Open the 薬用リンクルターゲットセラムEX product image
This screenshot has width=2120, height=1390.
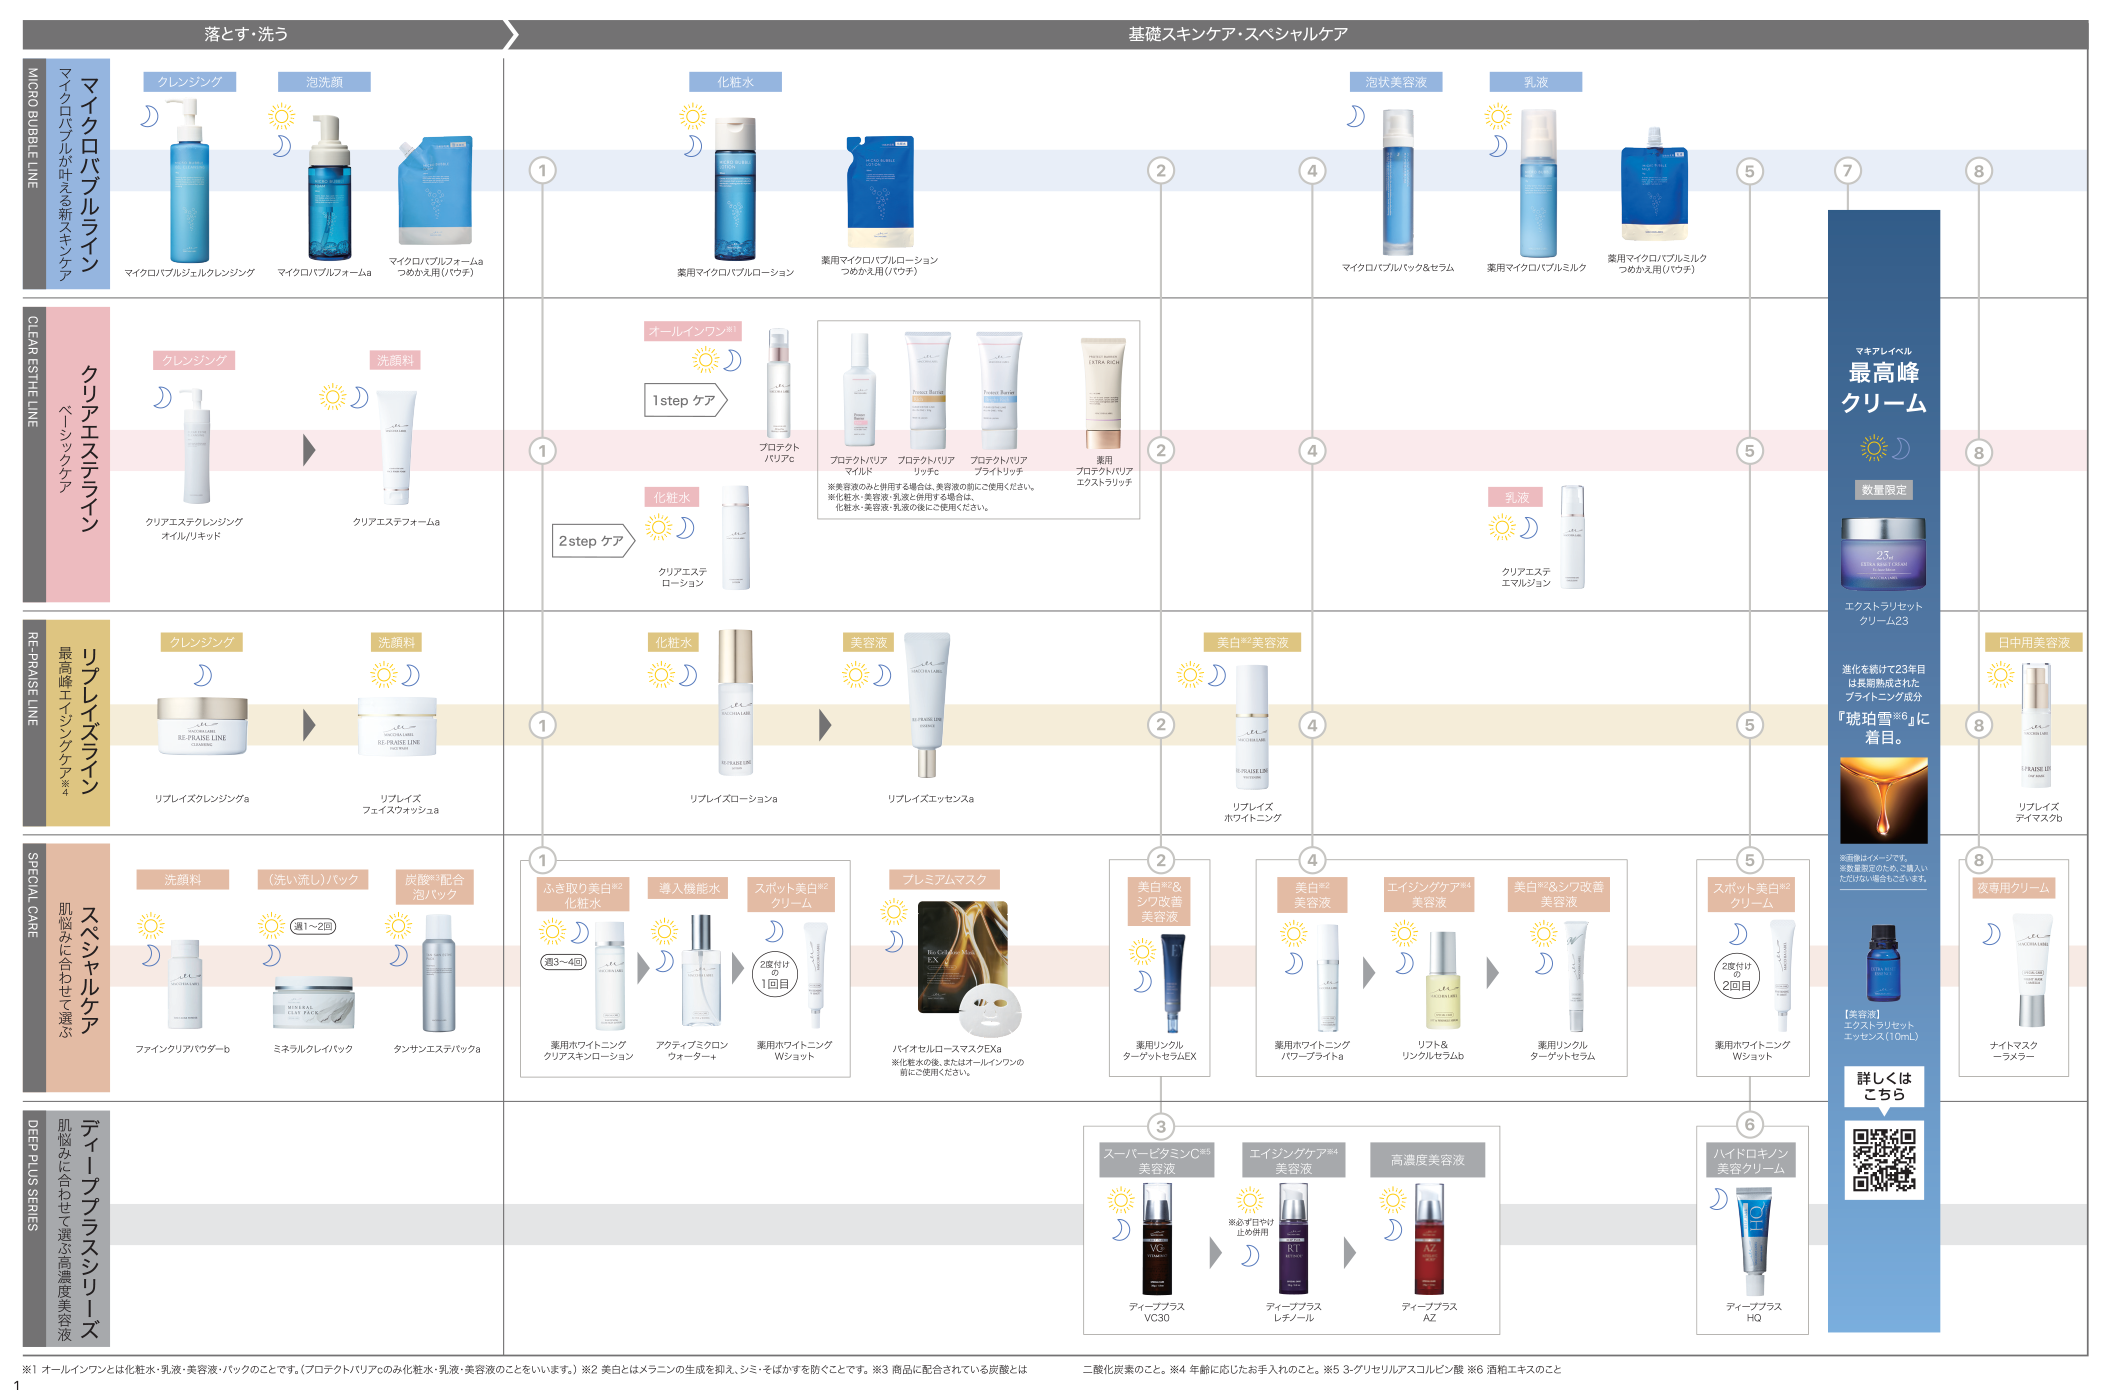pos(1174,983)
